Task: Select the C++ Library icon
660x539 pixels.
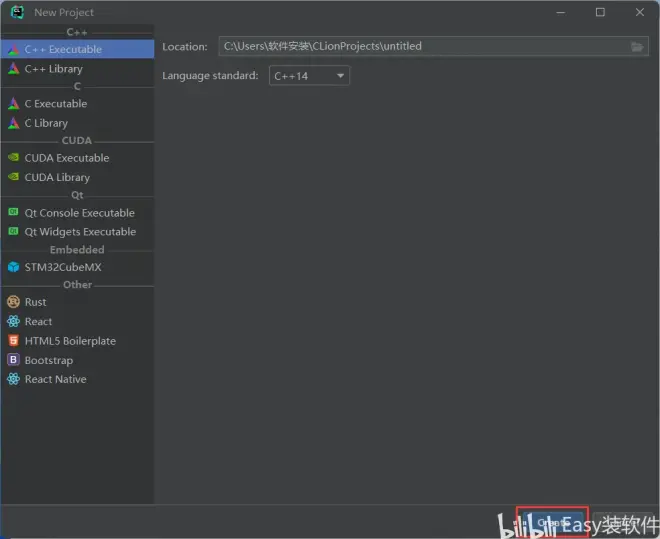Action: click(13, 68)
